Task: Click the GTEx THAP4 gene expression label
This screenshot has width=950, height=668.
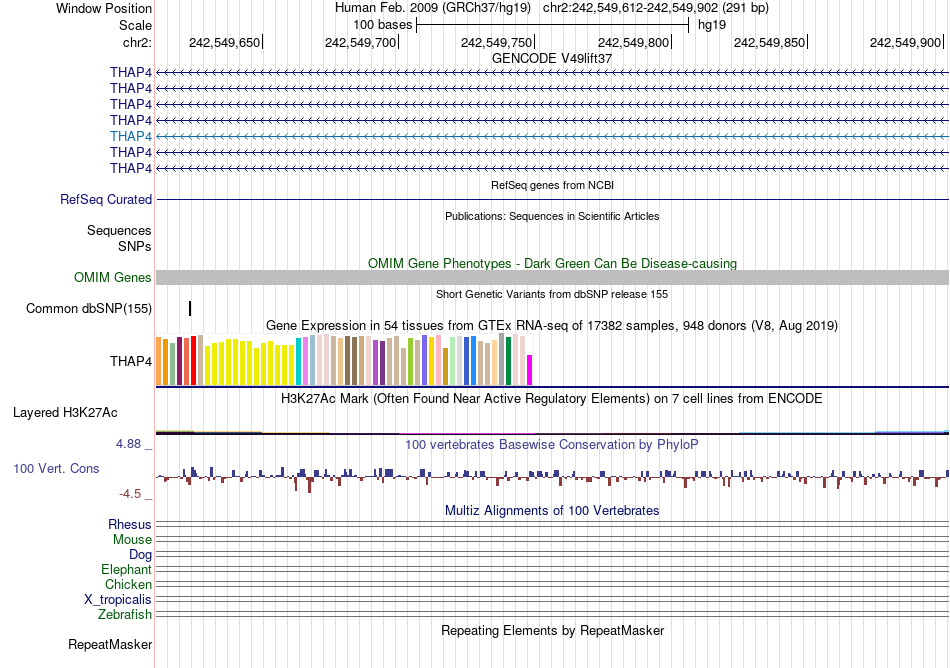Action: (x=130, y=361)
